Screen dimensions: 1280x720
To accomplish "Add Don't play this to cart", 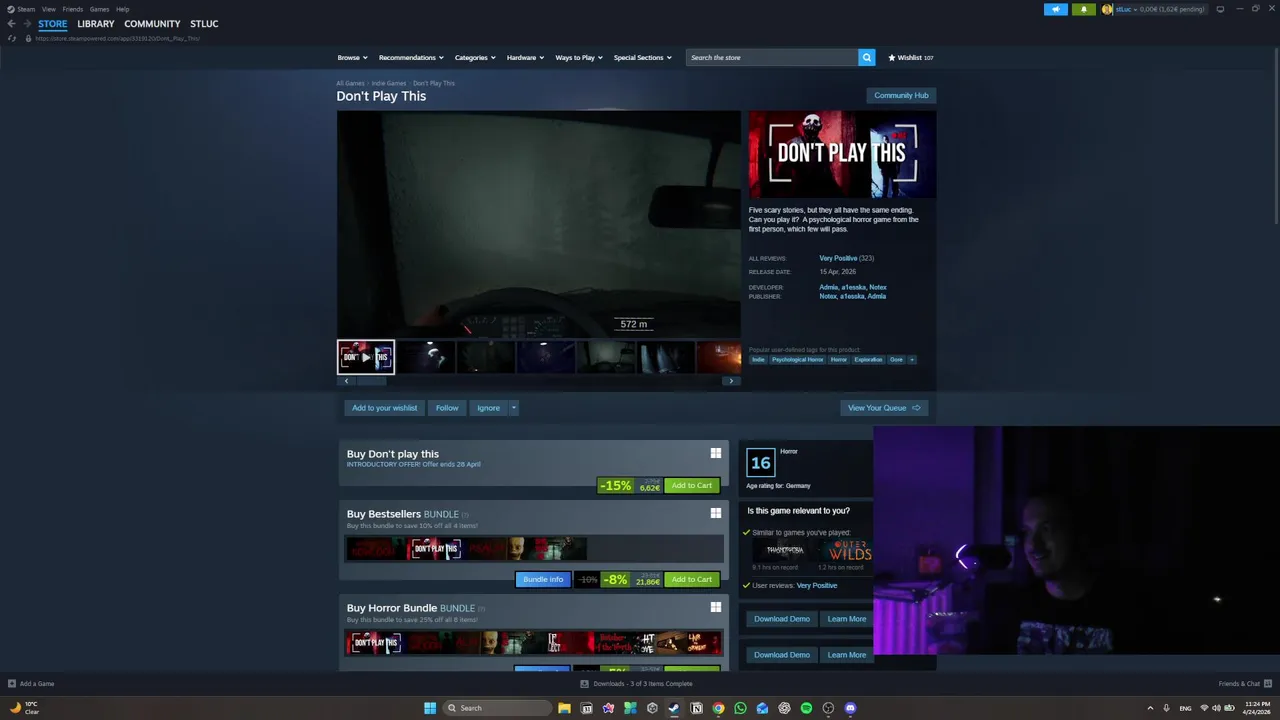I will point(692,486).
